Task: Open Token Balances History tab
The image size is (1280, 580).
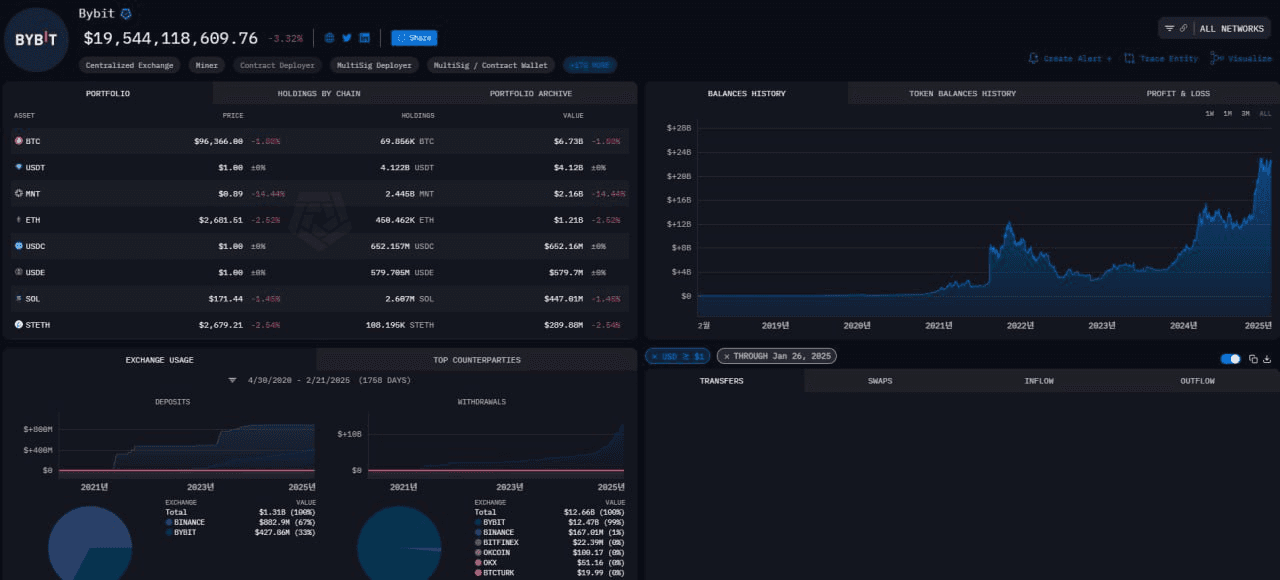Action: tap(962, 93)
